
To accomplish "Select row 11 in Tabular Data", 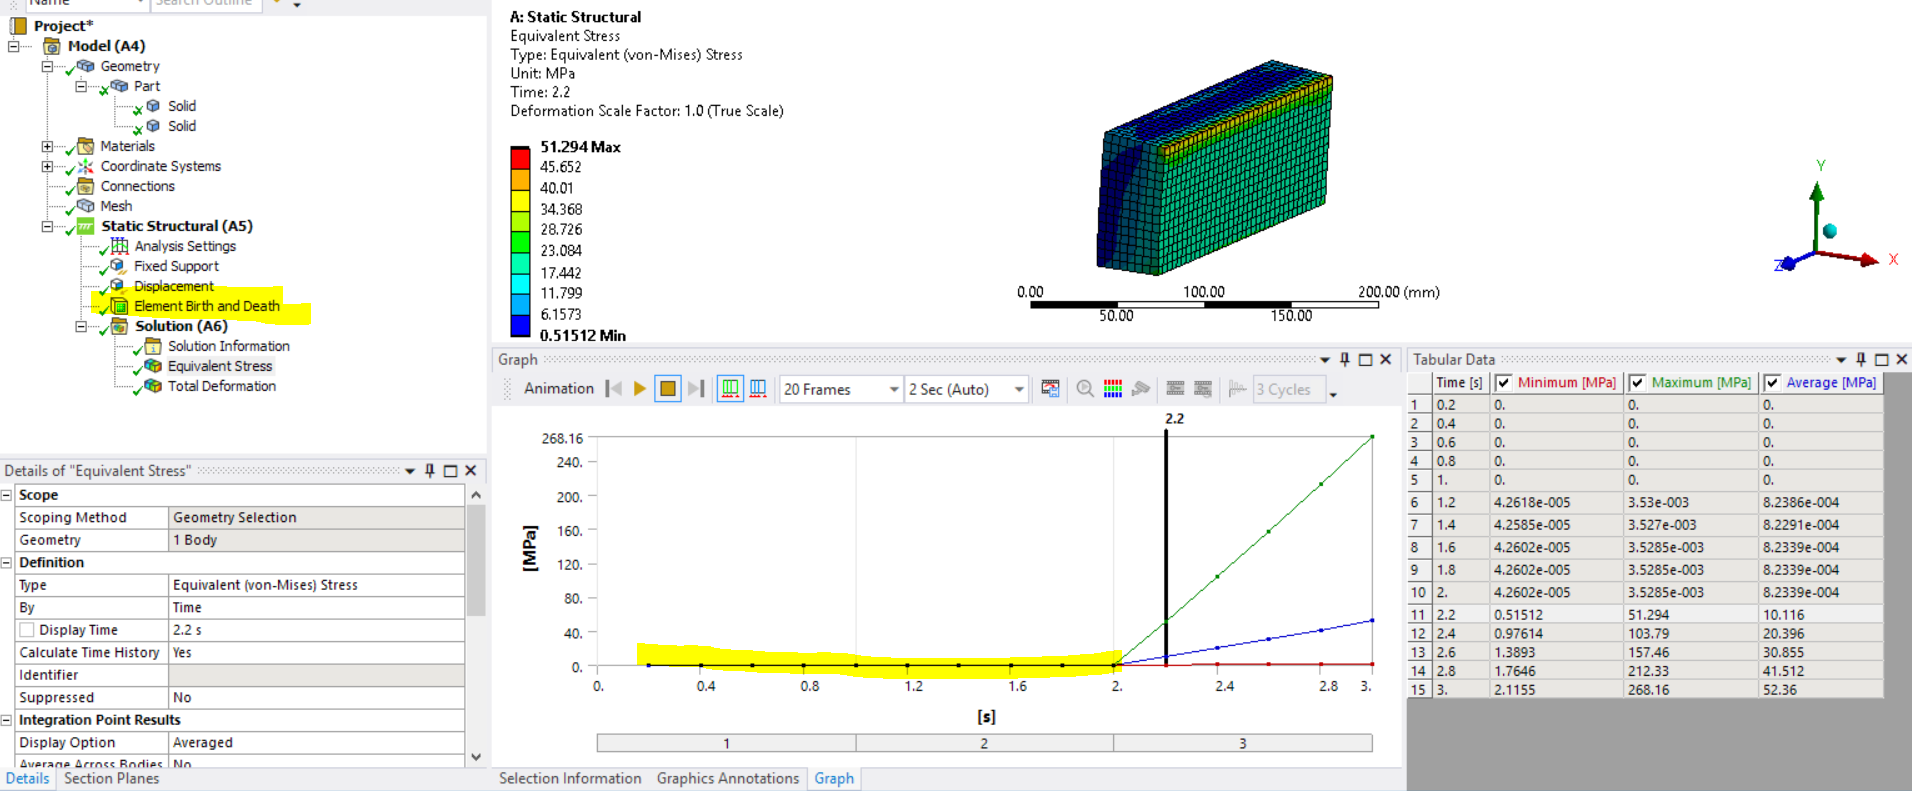I will click(1418, 615).
